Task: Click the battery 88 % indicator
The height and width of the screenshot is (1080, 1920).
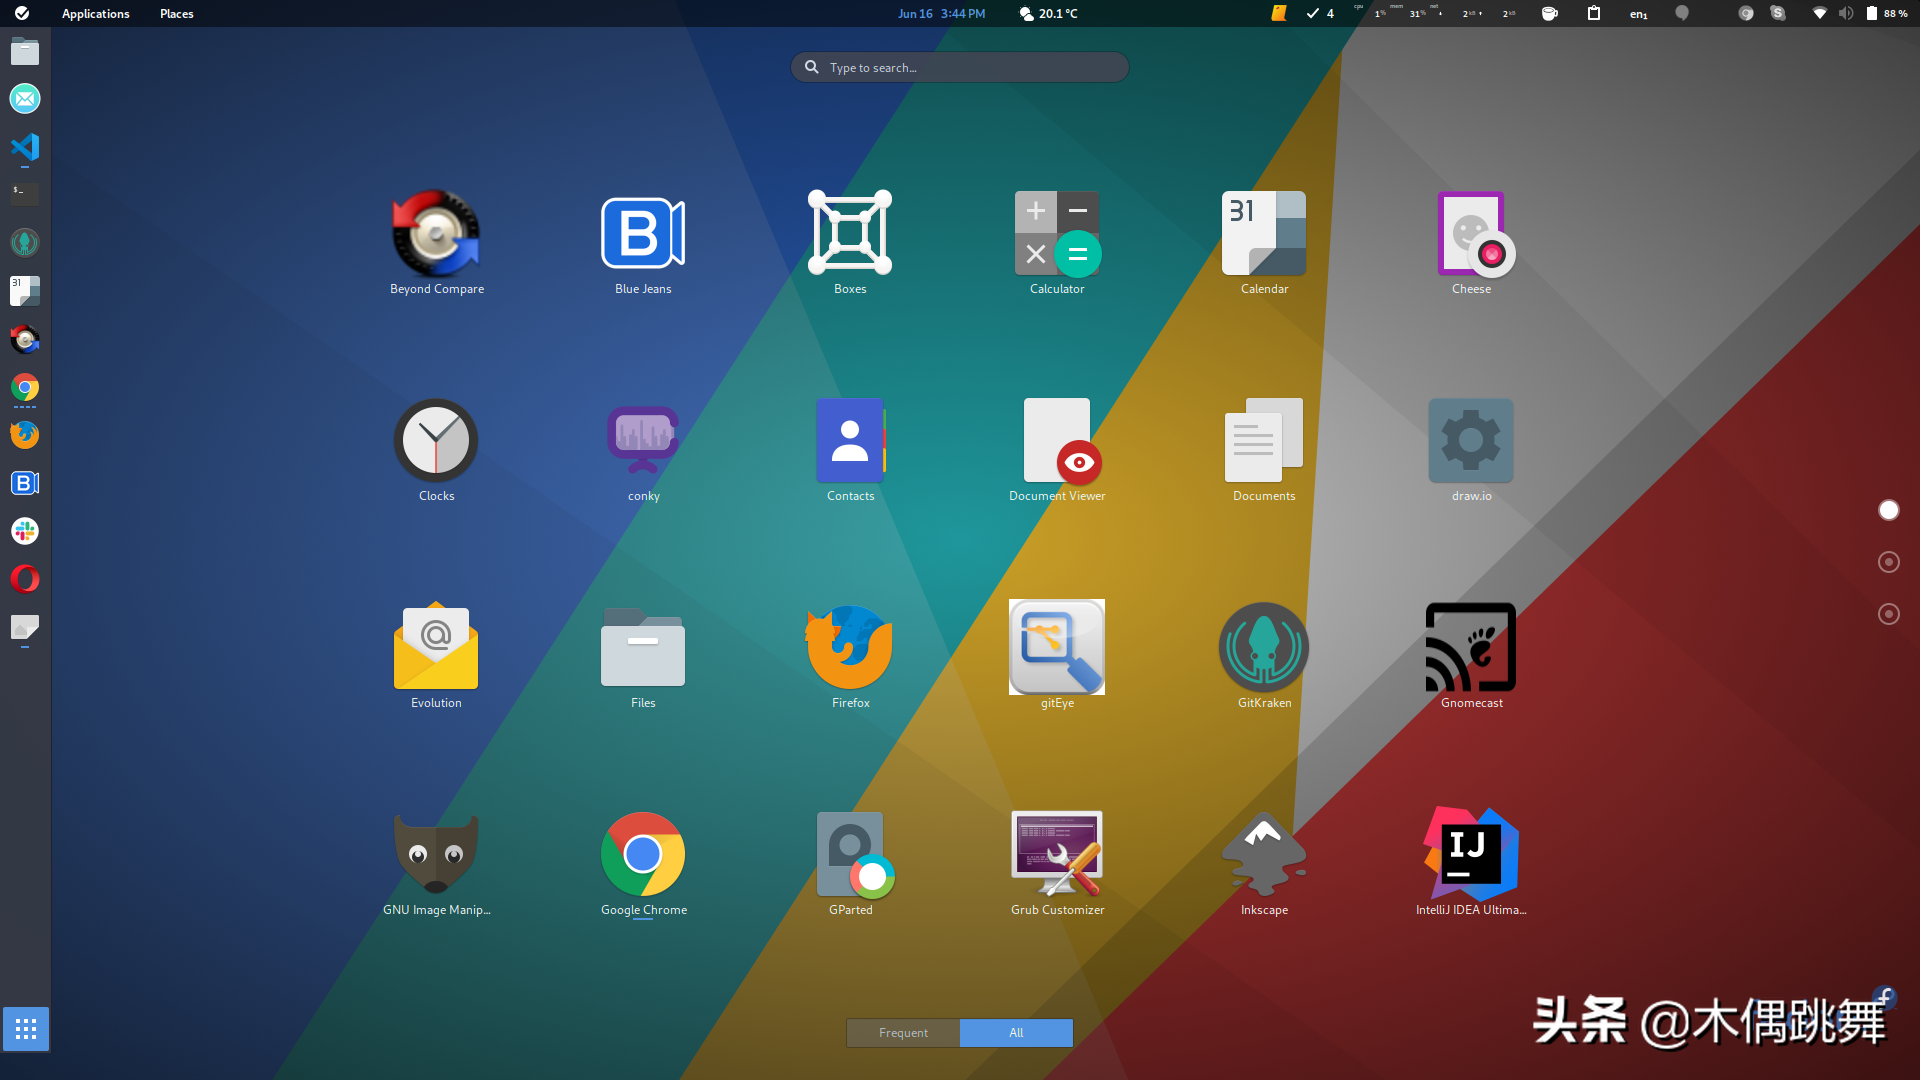Action: pyautogui.click(x=1886, y=14)
